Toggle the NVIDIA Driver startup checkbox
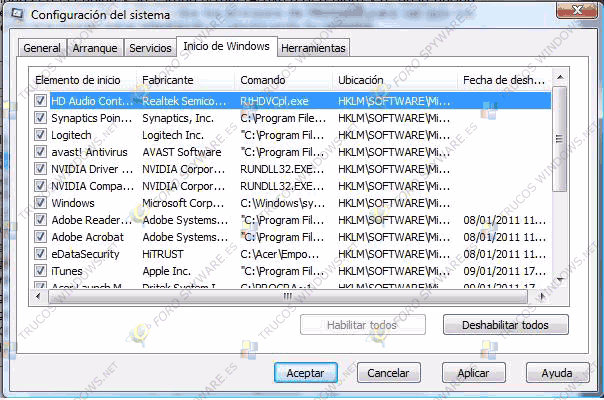 pos(40,169)
